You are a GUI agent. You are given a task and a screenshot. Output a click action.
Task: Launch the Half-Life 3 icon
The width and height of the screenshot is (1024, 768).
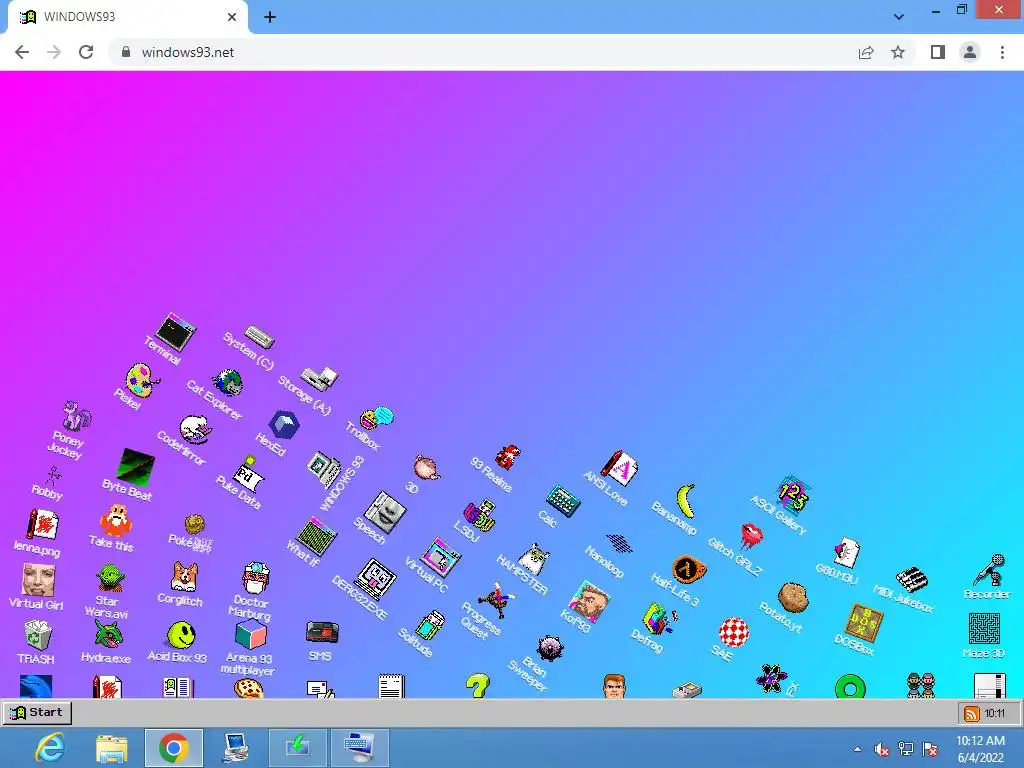click(x=689, y=569)
